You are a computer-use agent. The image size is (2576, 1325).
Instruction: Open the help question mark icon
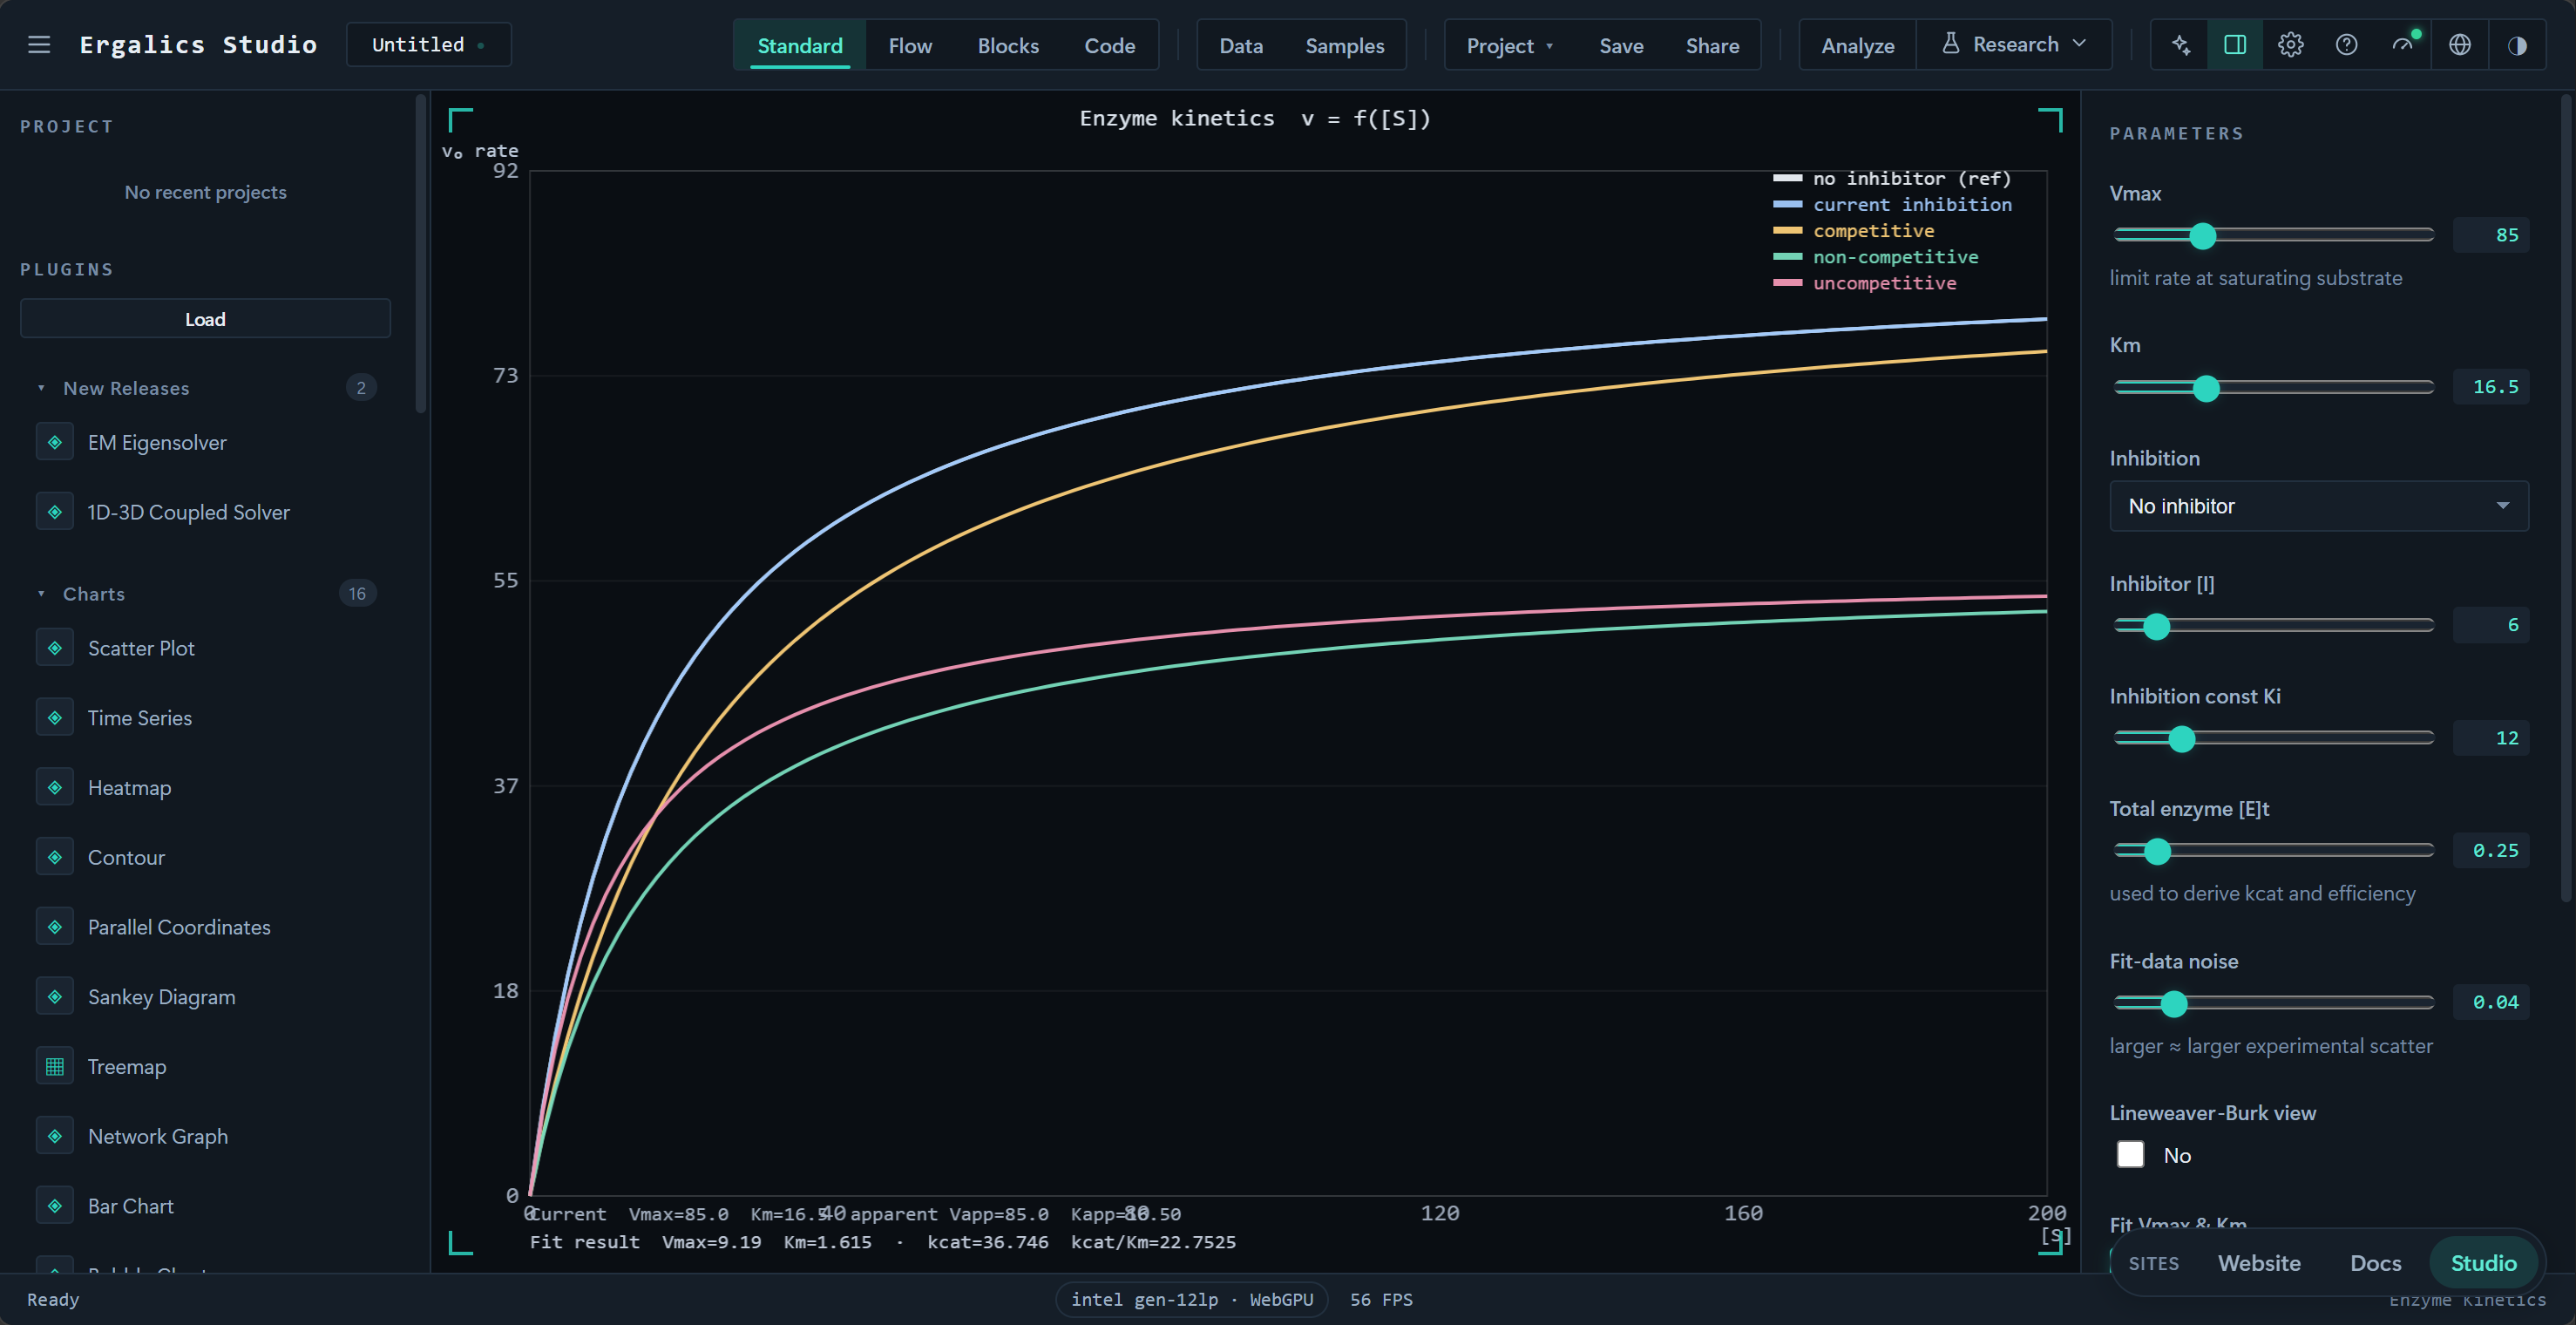2347,45
